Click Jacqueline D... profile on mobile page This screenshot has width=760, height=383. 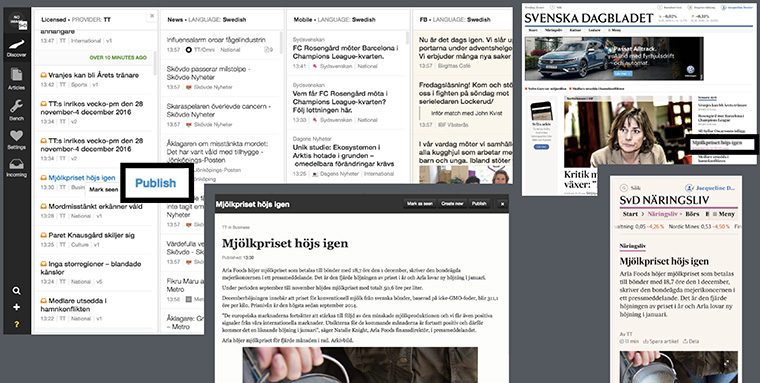711,187
